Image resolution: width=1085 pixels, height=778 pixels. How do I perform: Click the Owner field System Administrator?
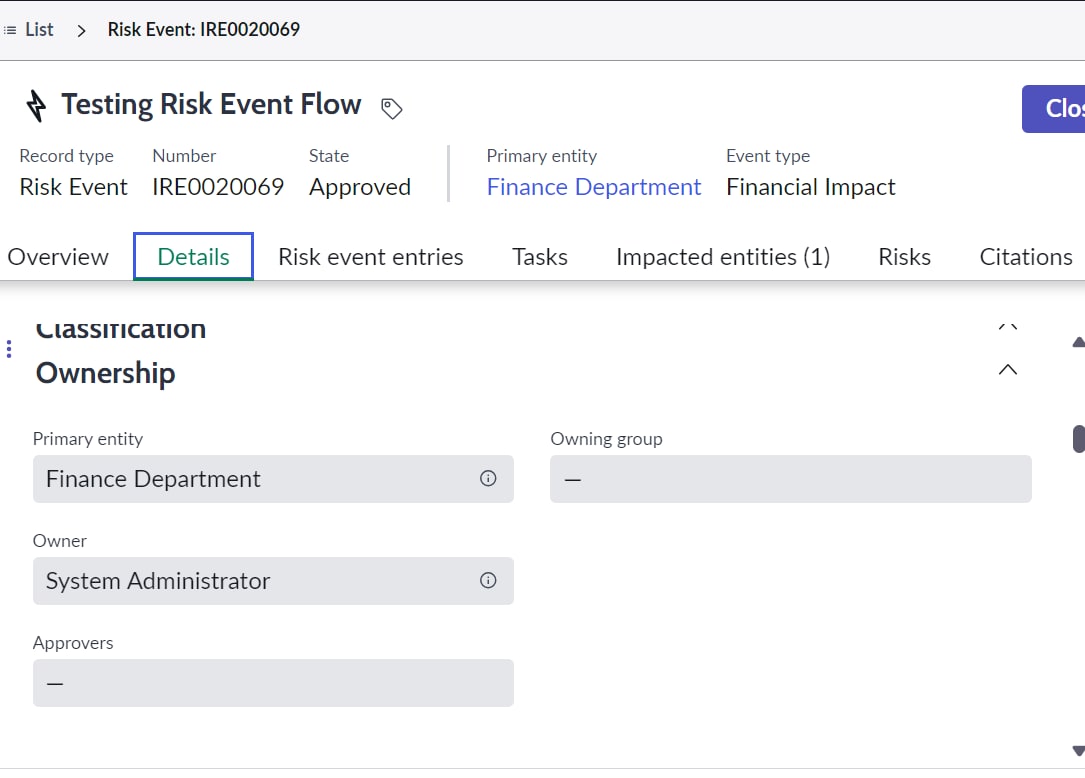tap(273, 581)
